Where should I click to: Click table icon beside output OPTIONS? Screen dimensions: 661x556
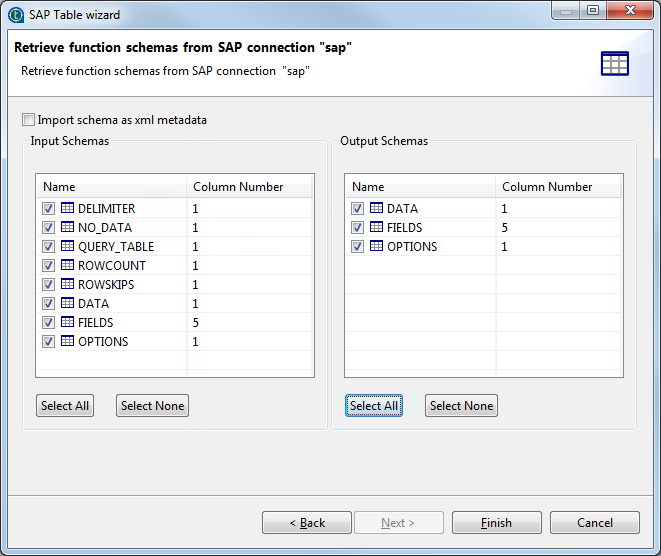(x=377, y=247)
